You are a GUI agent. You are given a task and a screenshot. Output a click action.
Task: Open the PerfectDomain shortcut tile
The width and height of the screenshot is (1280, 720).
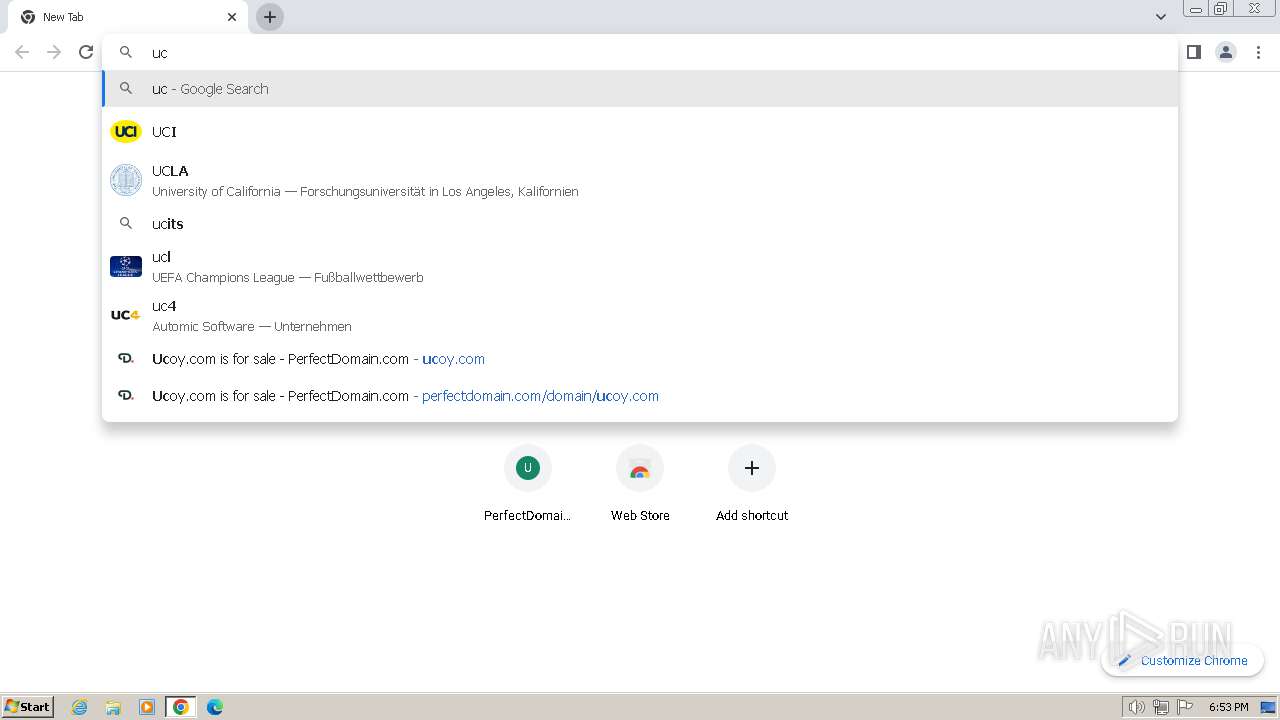(x=528, y=484)
